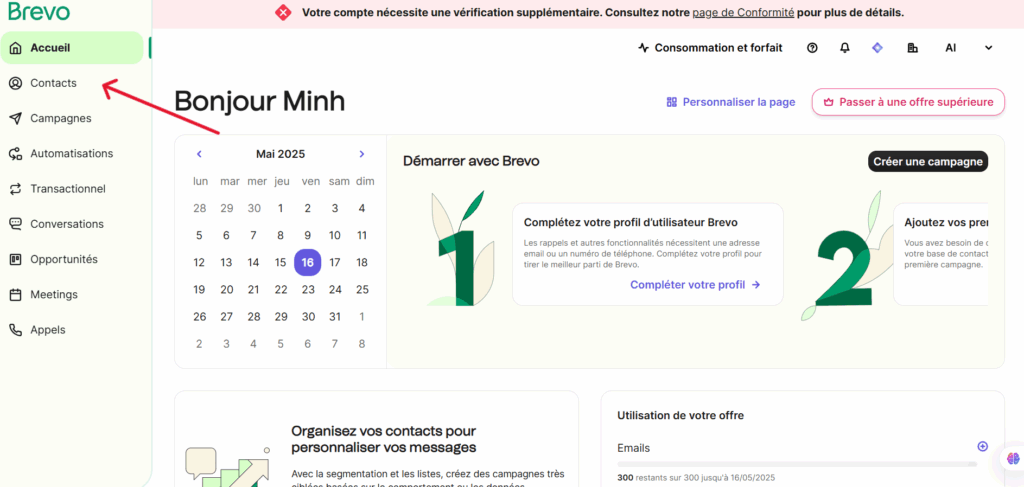Click the red error icon in banner
1024x487 pixels.
283,12
